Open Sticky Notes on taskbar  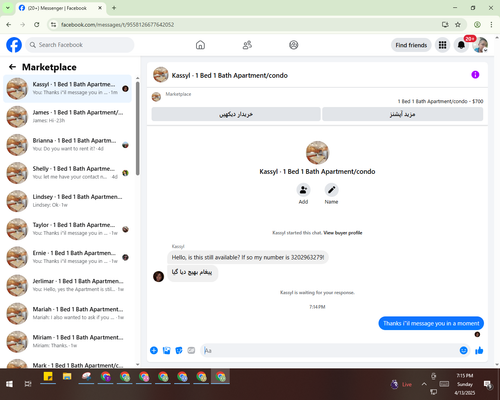pos(48,377)
